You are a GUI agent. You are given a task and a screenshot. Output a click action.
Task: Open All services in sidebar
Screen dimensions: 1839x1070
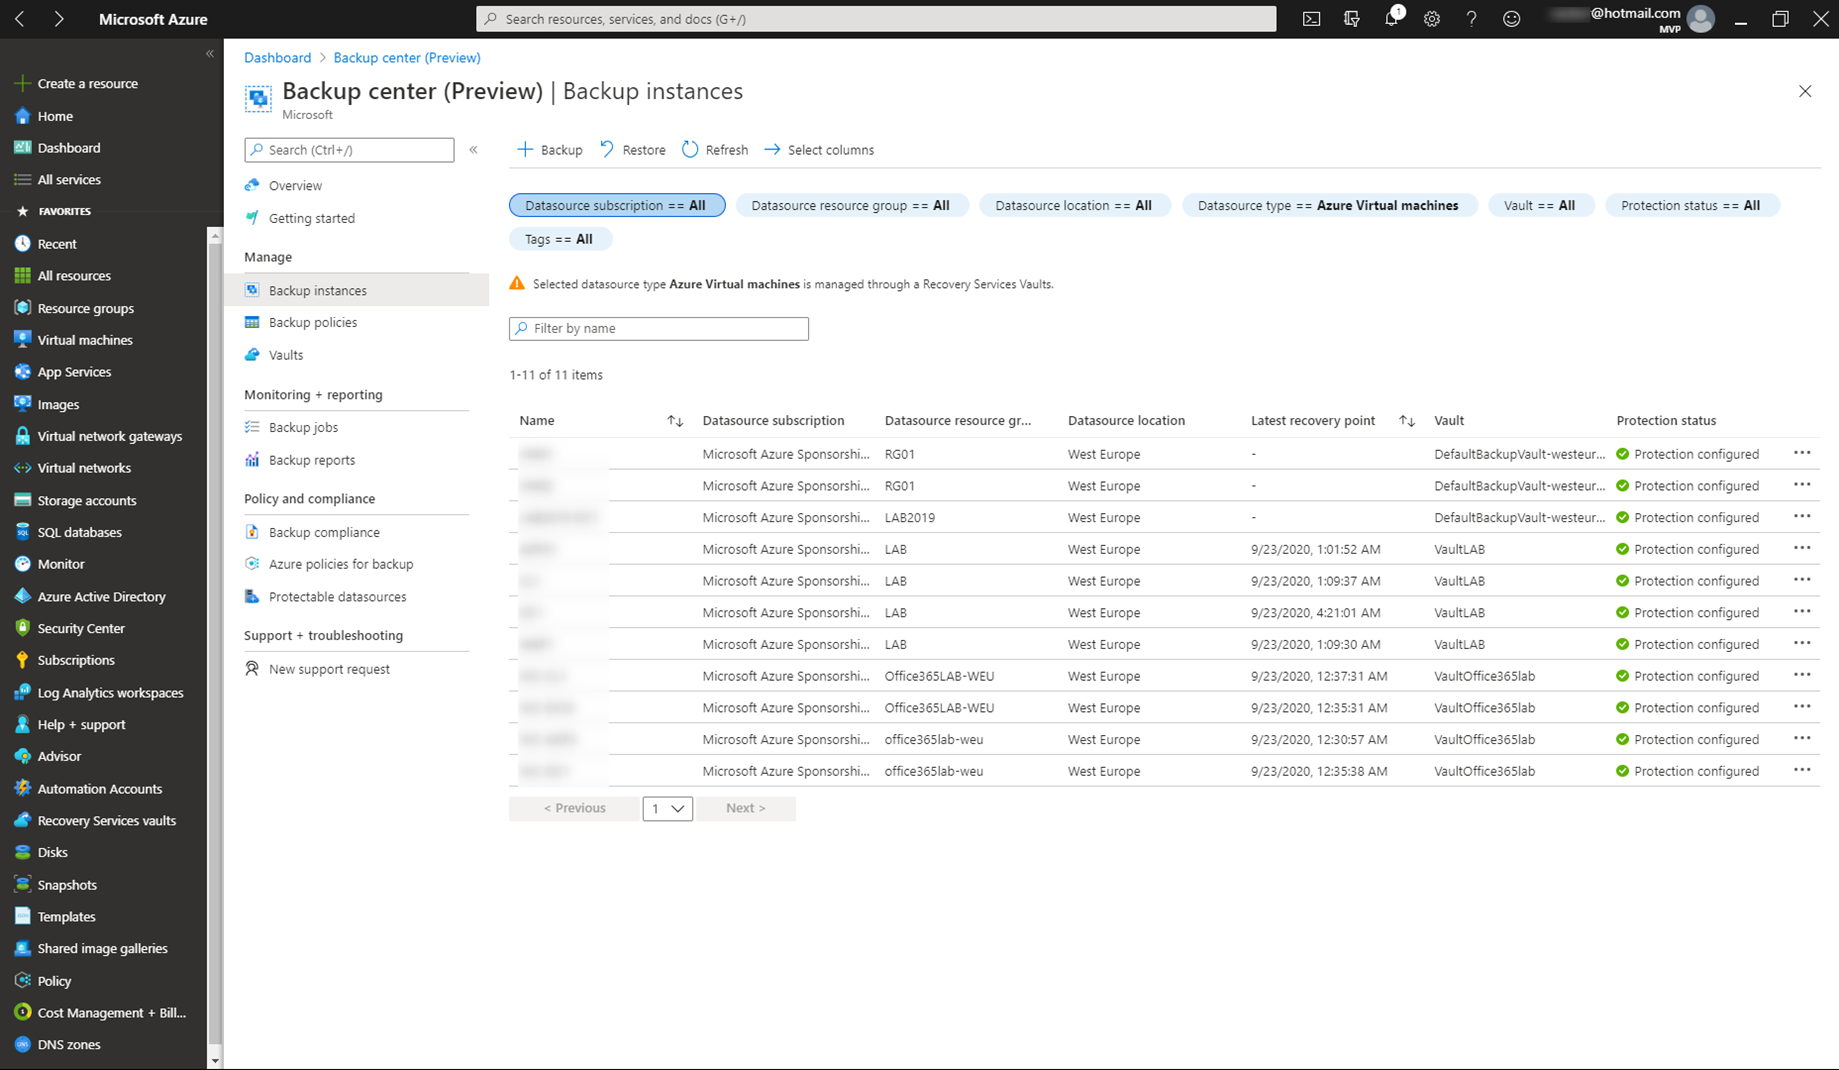pyautogui.click(x=69, y=180)
